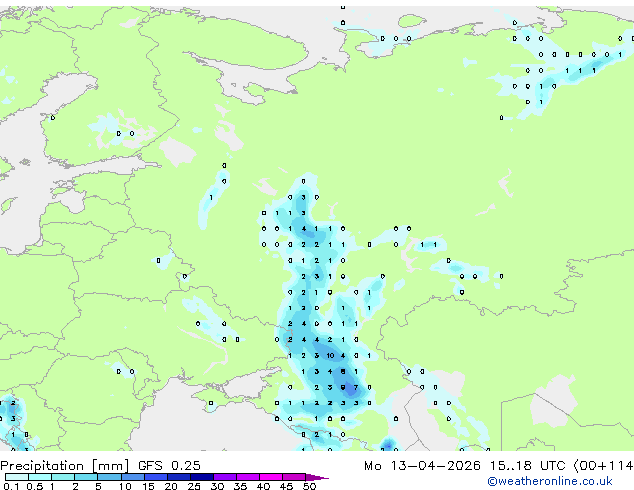Click the '10' precipitation value on map

click(330, 356)
